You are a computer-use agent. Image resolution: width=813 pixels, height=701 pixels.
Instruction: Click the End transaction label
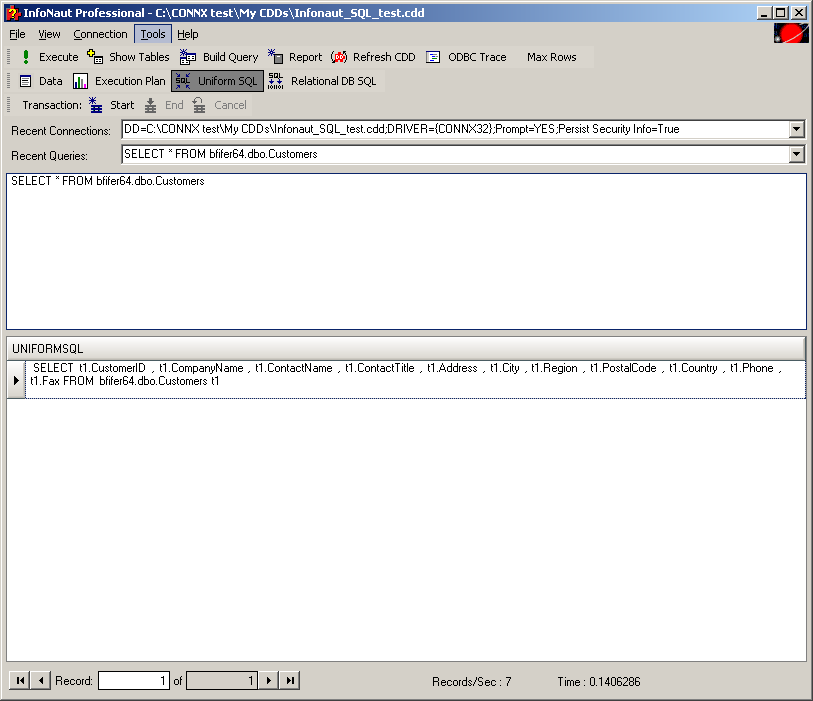tap(174, 105)
